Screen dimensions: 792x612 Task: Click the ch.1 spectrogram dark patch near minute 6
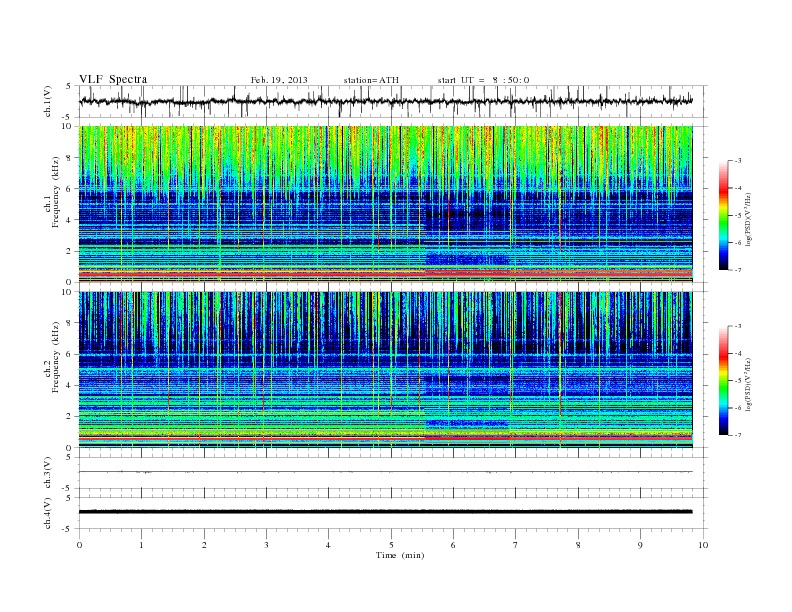[x=467, y=217]
